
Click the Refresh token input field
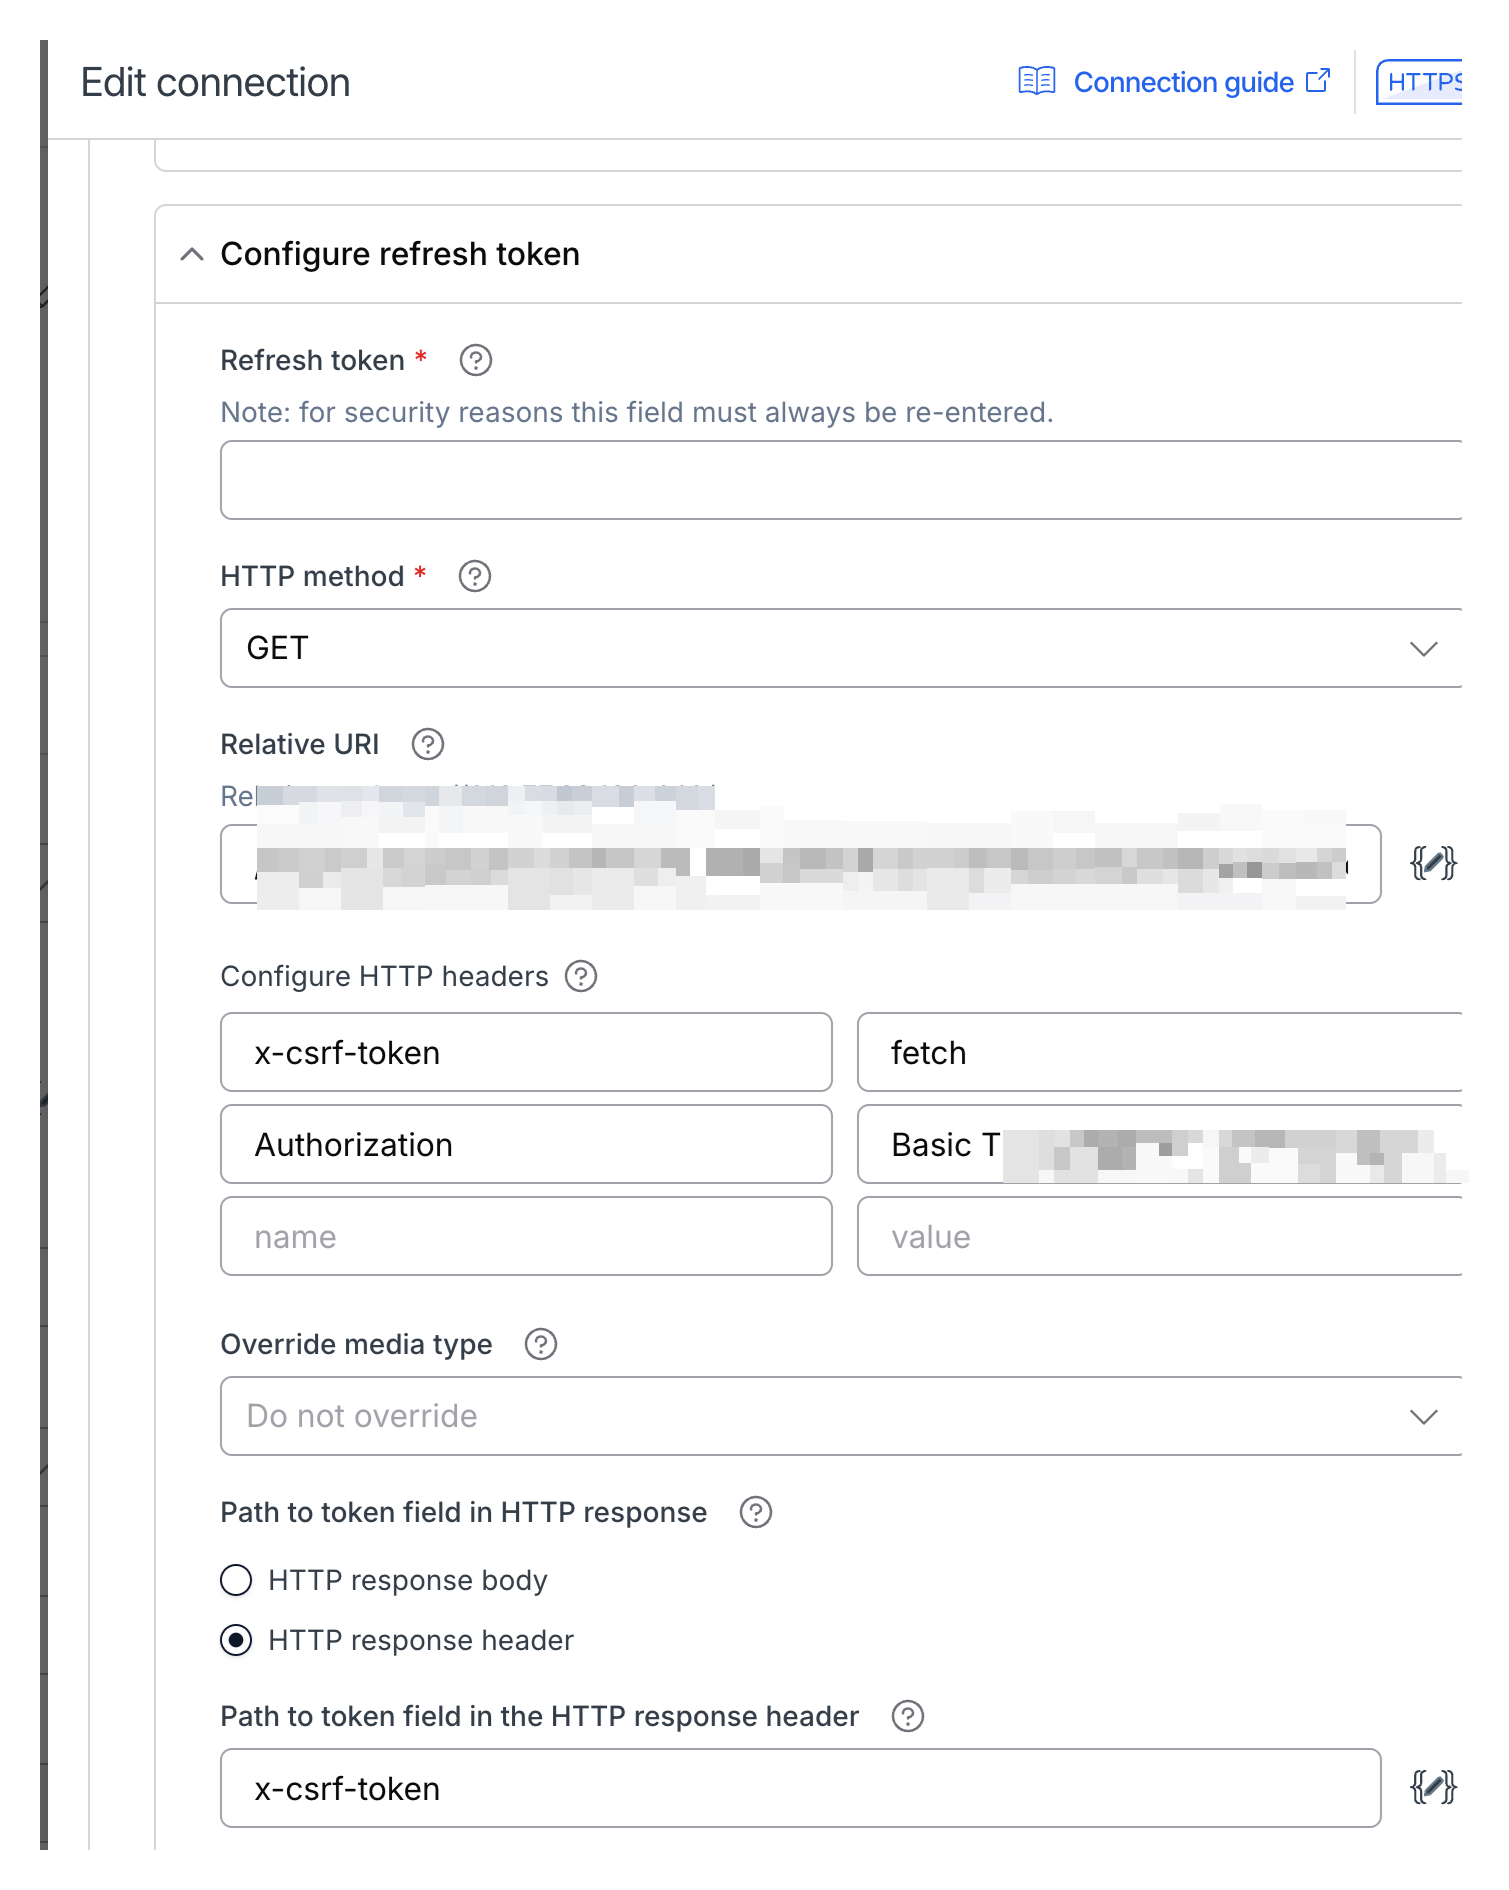point(840,480)
